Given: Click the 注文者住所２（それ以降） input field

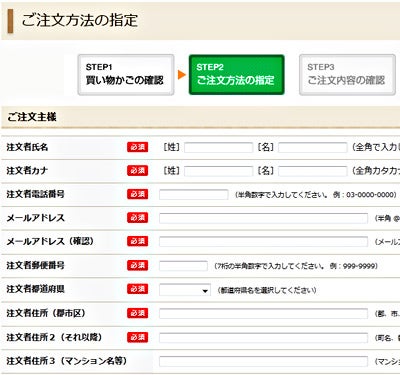Looking at the screenshot, I should point(264,337).
